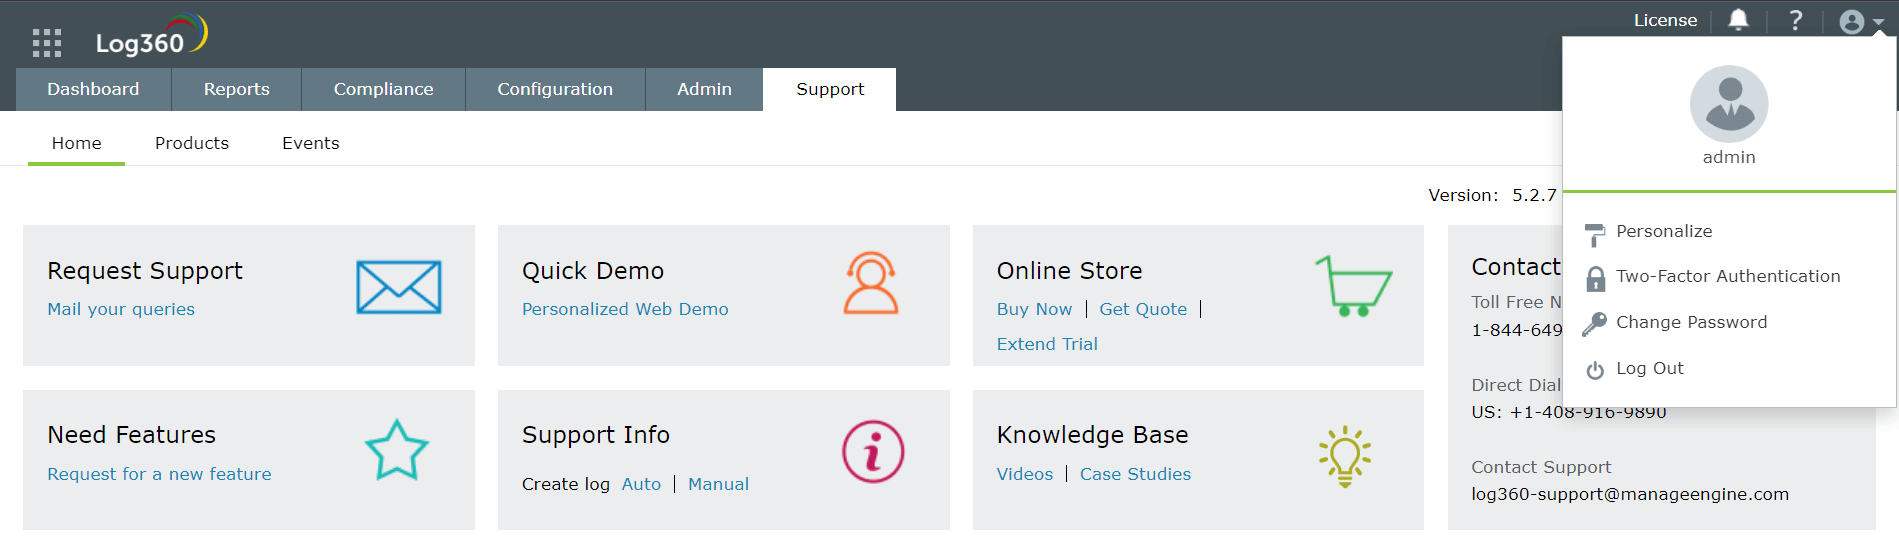Click the Online Store shopping cart icon
This screenshot has height=547, width=1899.
[x=1353, y=286]
